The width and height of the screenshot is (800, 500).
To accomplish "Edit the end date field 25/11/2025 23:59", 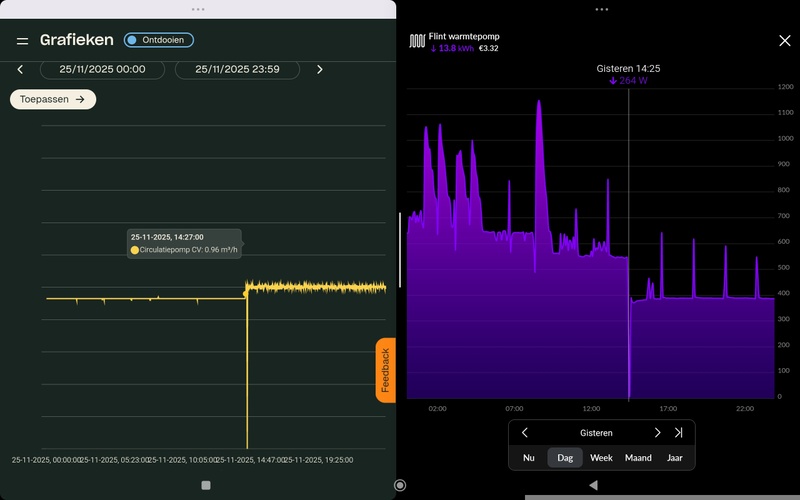I will pyautogui.click(x=237, y=69).
